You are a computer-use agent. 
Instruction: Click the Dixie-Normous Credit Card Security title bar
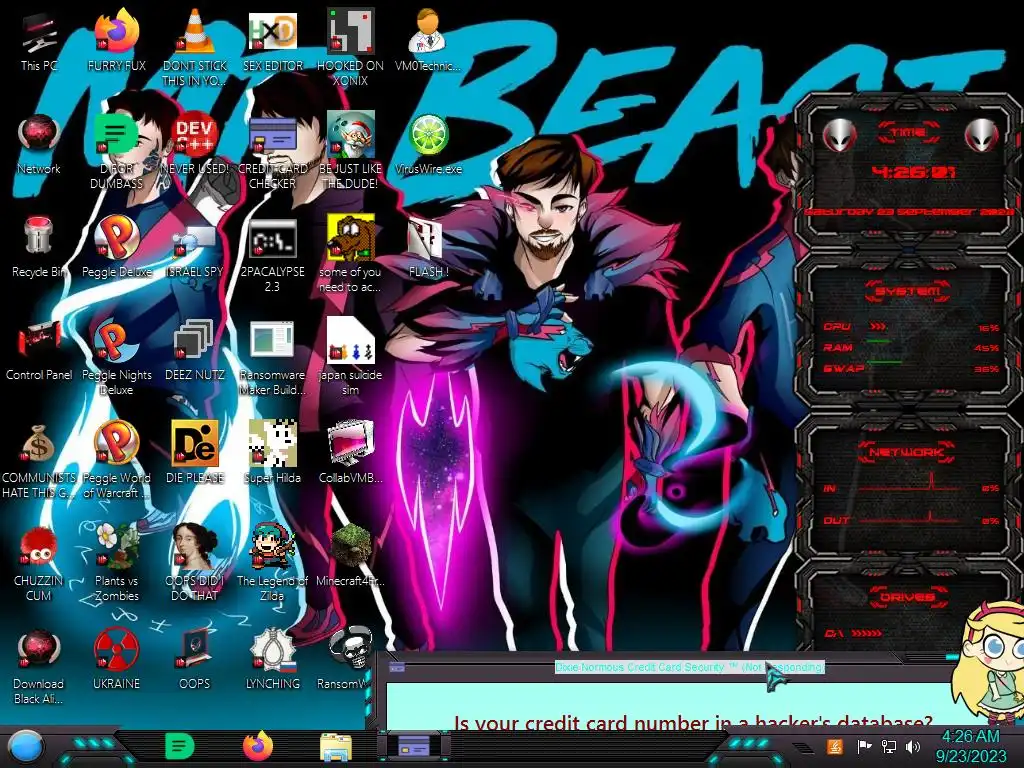pyautogui.click(x=690, y=667)
